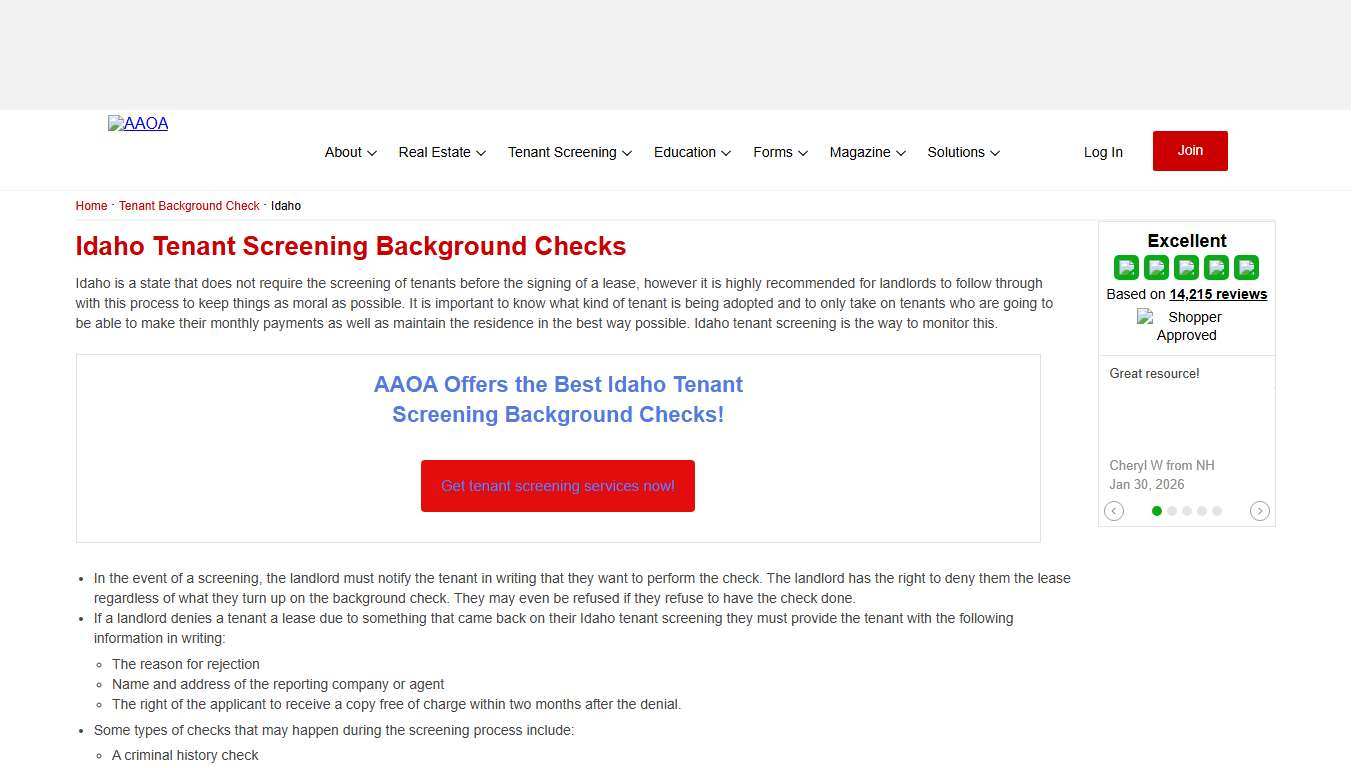Open the AAOA homepage via the logo

pyautogui.click(x=137, y=123)
